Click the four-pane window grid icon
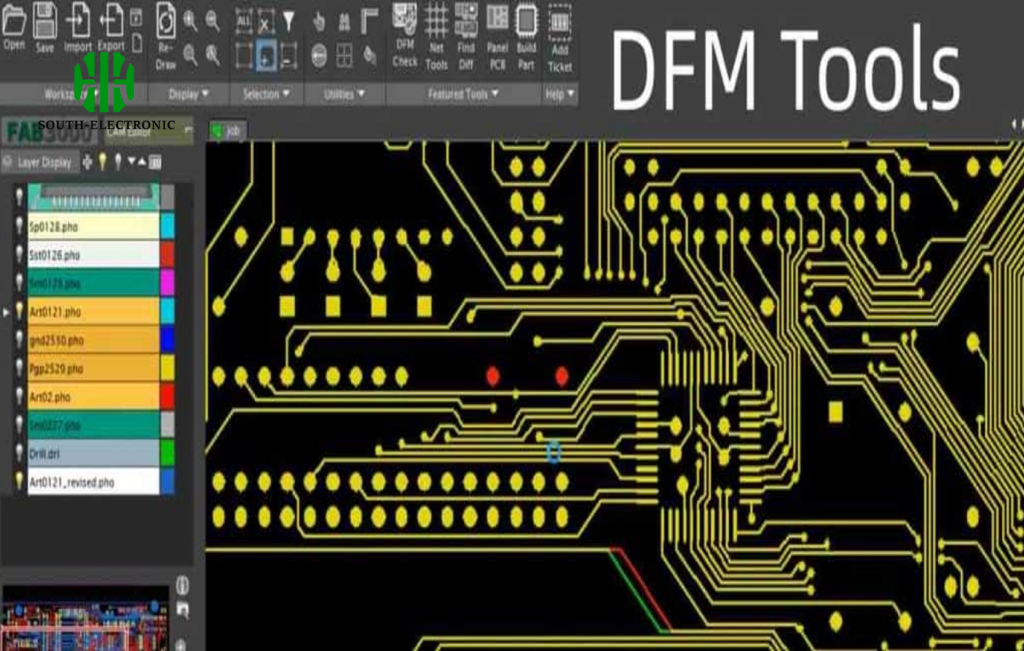 point(344,56)
